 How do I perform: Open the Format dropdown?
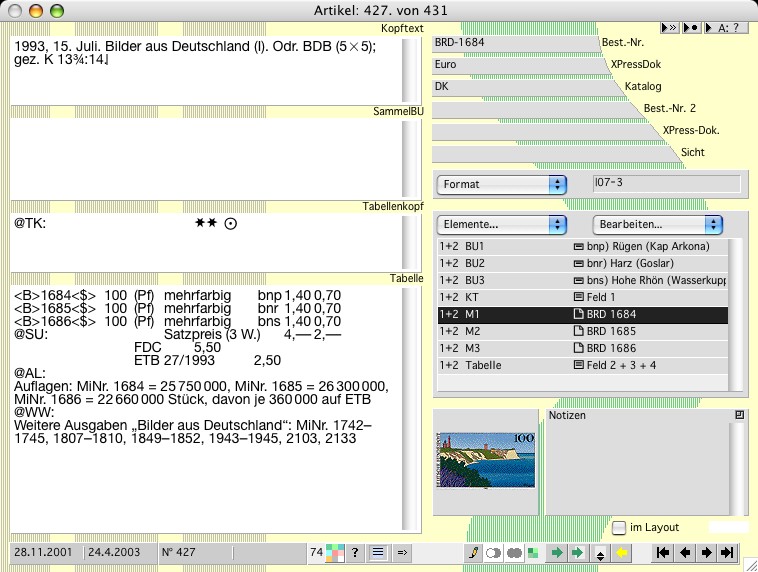coord(502,184)
